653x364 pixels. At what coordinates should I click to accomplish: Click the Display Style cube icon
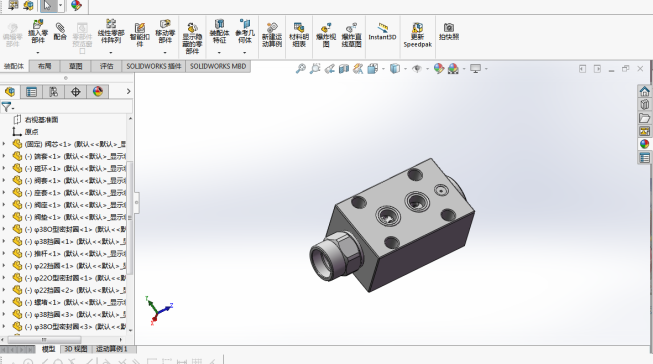(394, 68)
